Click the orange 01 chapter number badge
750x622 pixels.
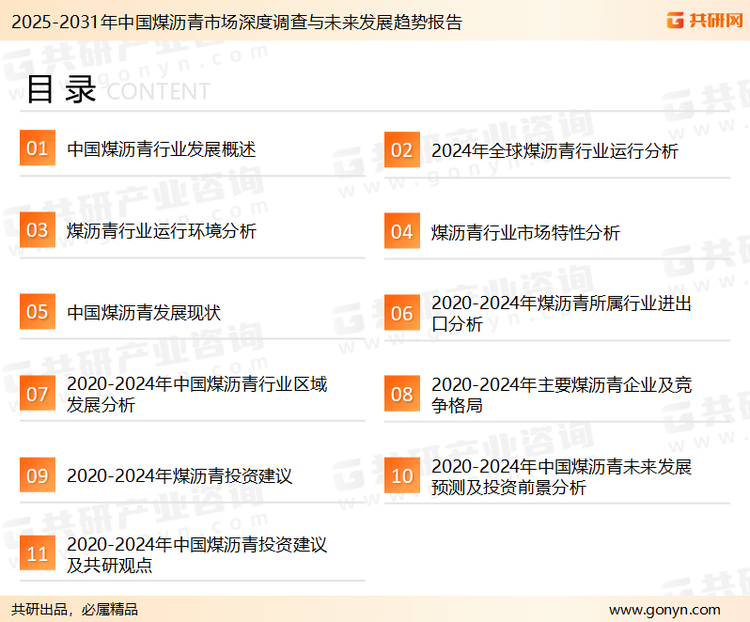pos(37,149)
